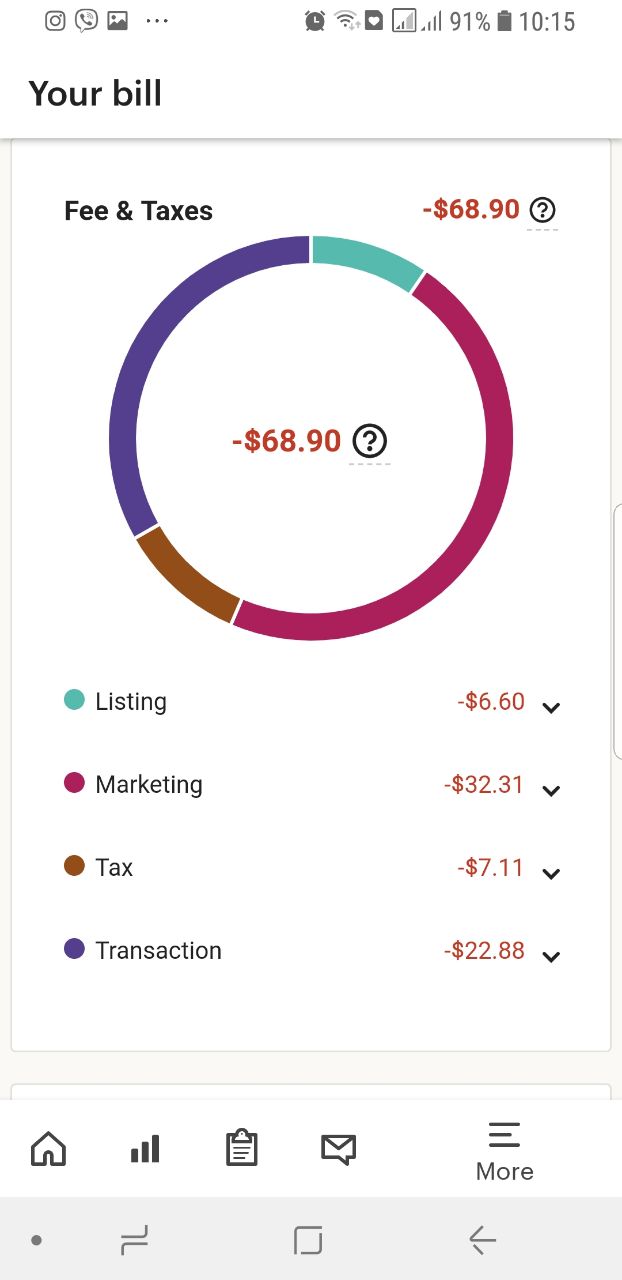
Task: Tap the Android back navigation arrow
Action: pos(482,1241)
